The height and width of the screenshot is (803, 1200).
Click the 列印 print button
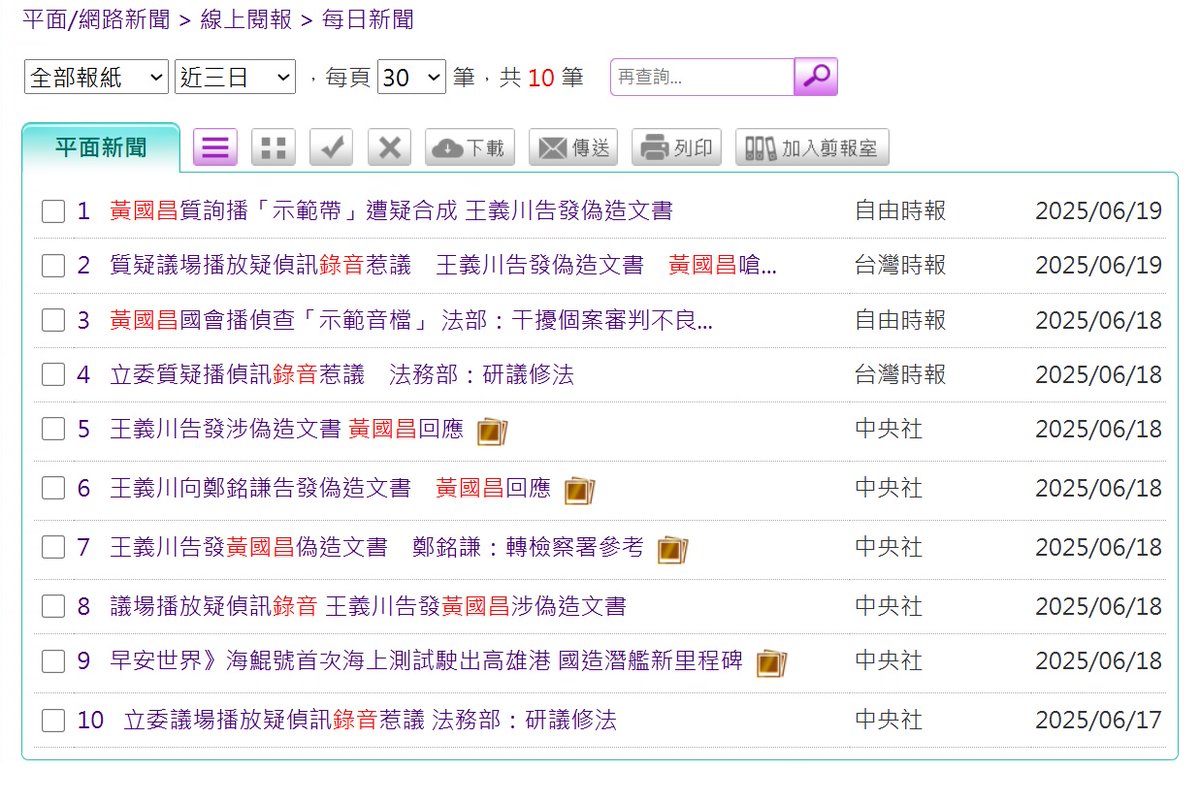(x=676, y=148)
